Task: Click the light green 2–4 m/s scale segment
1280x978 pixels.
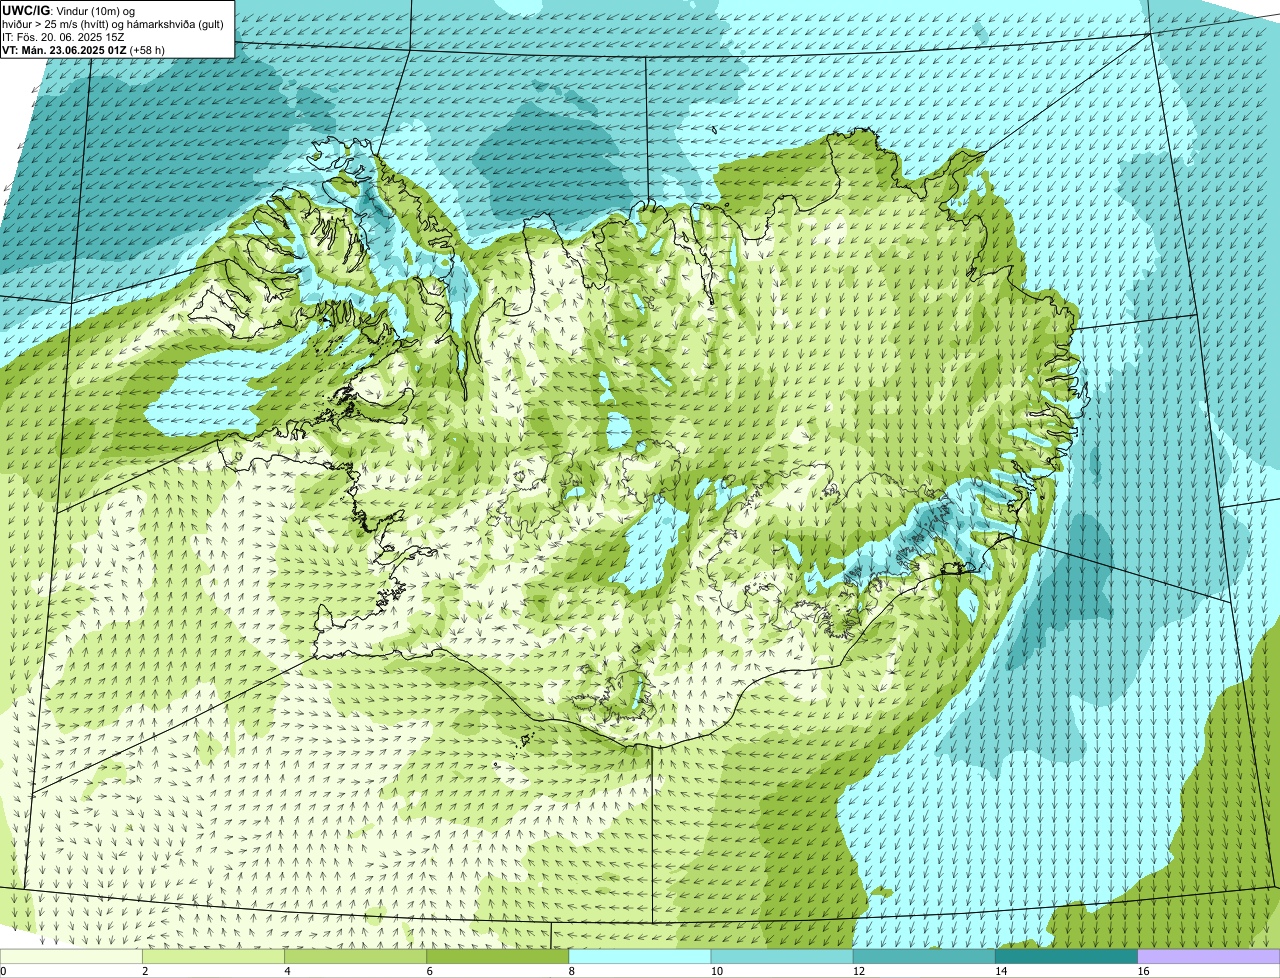Action: [x=214, y=956]
